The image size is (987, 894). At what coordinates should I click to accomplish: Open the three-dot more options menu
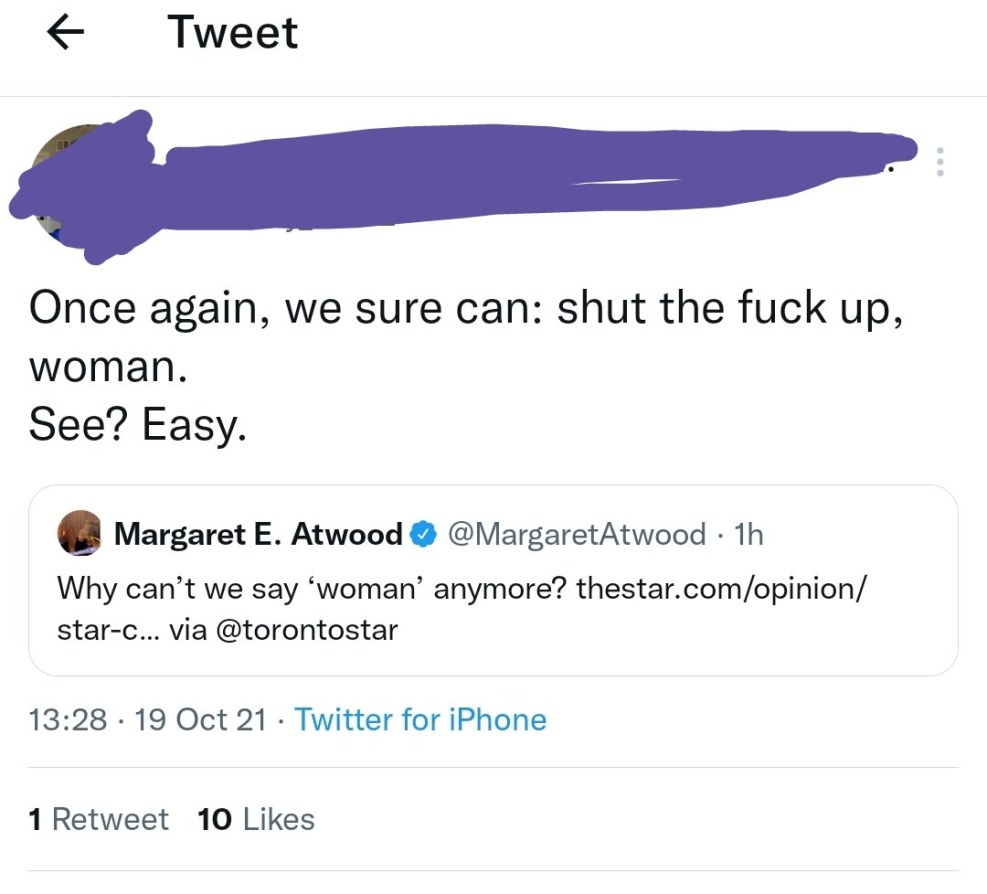(x=938, y=163)
